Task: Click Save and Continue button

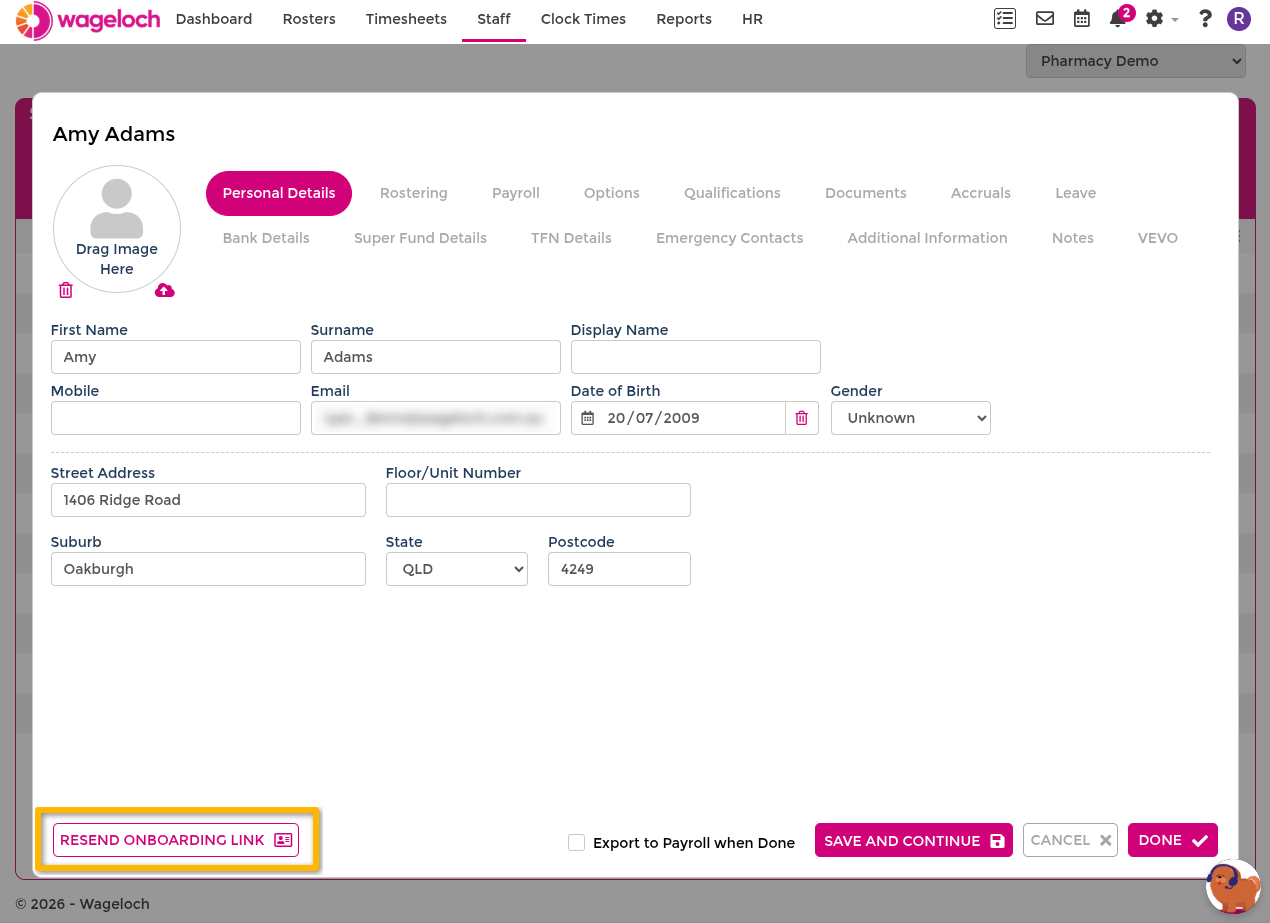Action: point(914,841)
